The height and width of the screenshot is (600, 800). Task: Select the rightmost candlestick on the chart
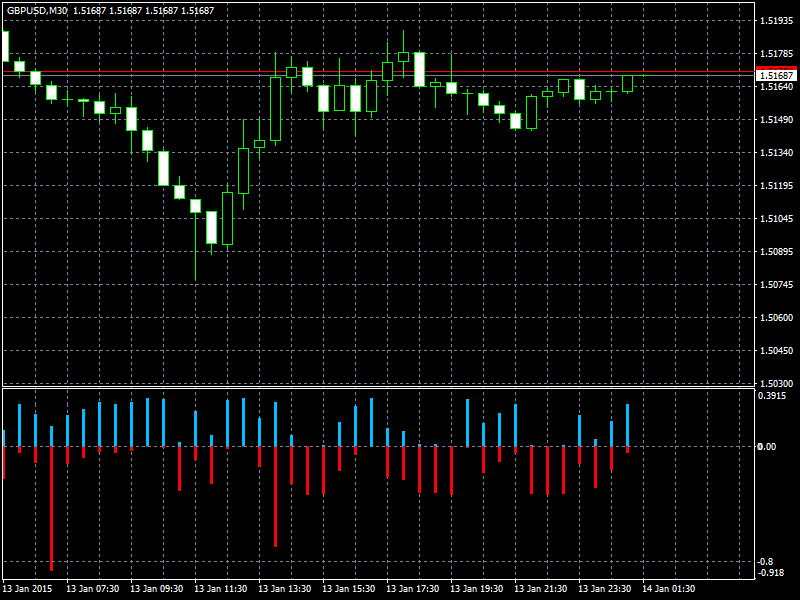tap(628, 84)
